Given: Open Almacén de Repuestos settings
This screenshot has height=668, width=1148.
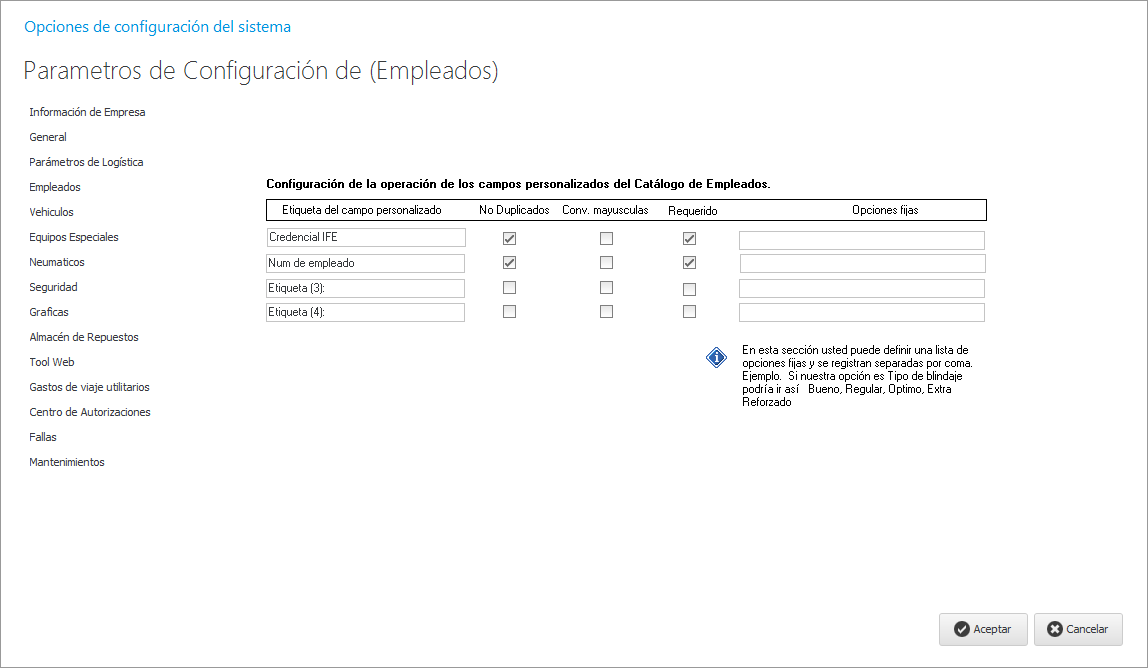Looking at the screenshot, I should (84, 337).
